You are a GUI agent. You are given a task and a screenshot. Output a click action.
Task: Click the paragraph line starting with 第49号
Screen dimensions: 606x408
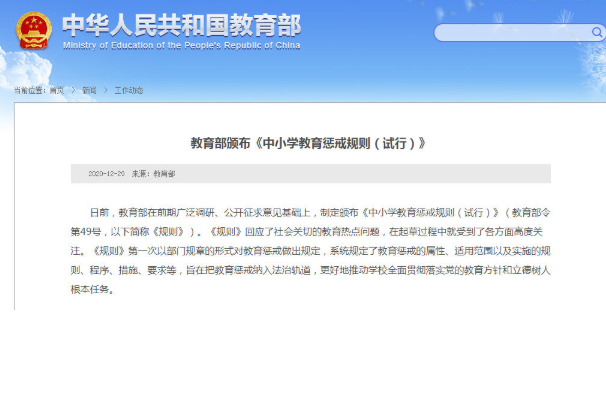coord(307,232)
